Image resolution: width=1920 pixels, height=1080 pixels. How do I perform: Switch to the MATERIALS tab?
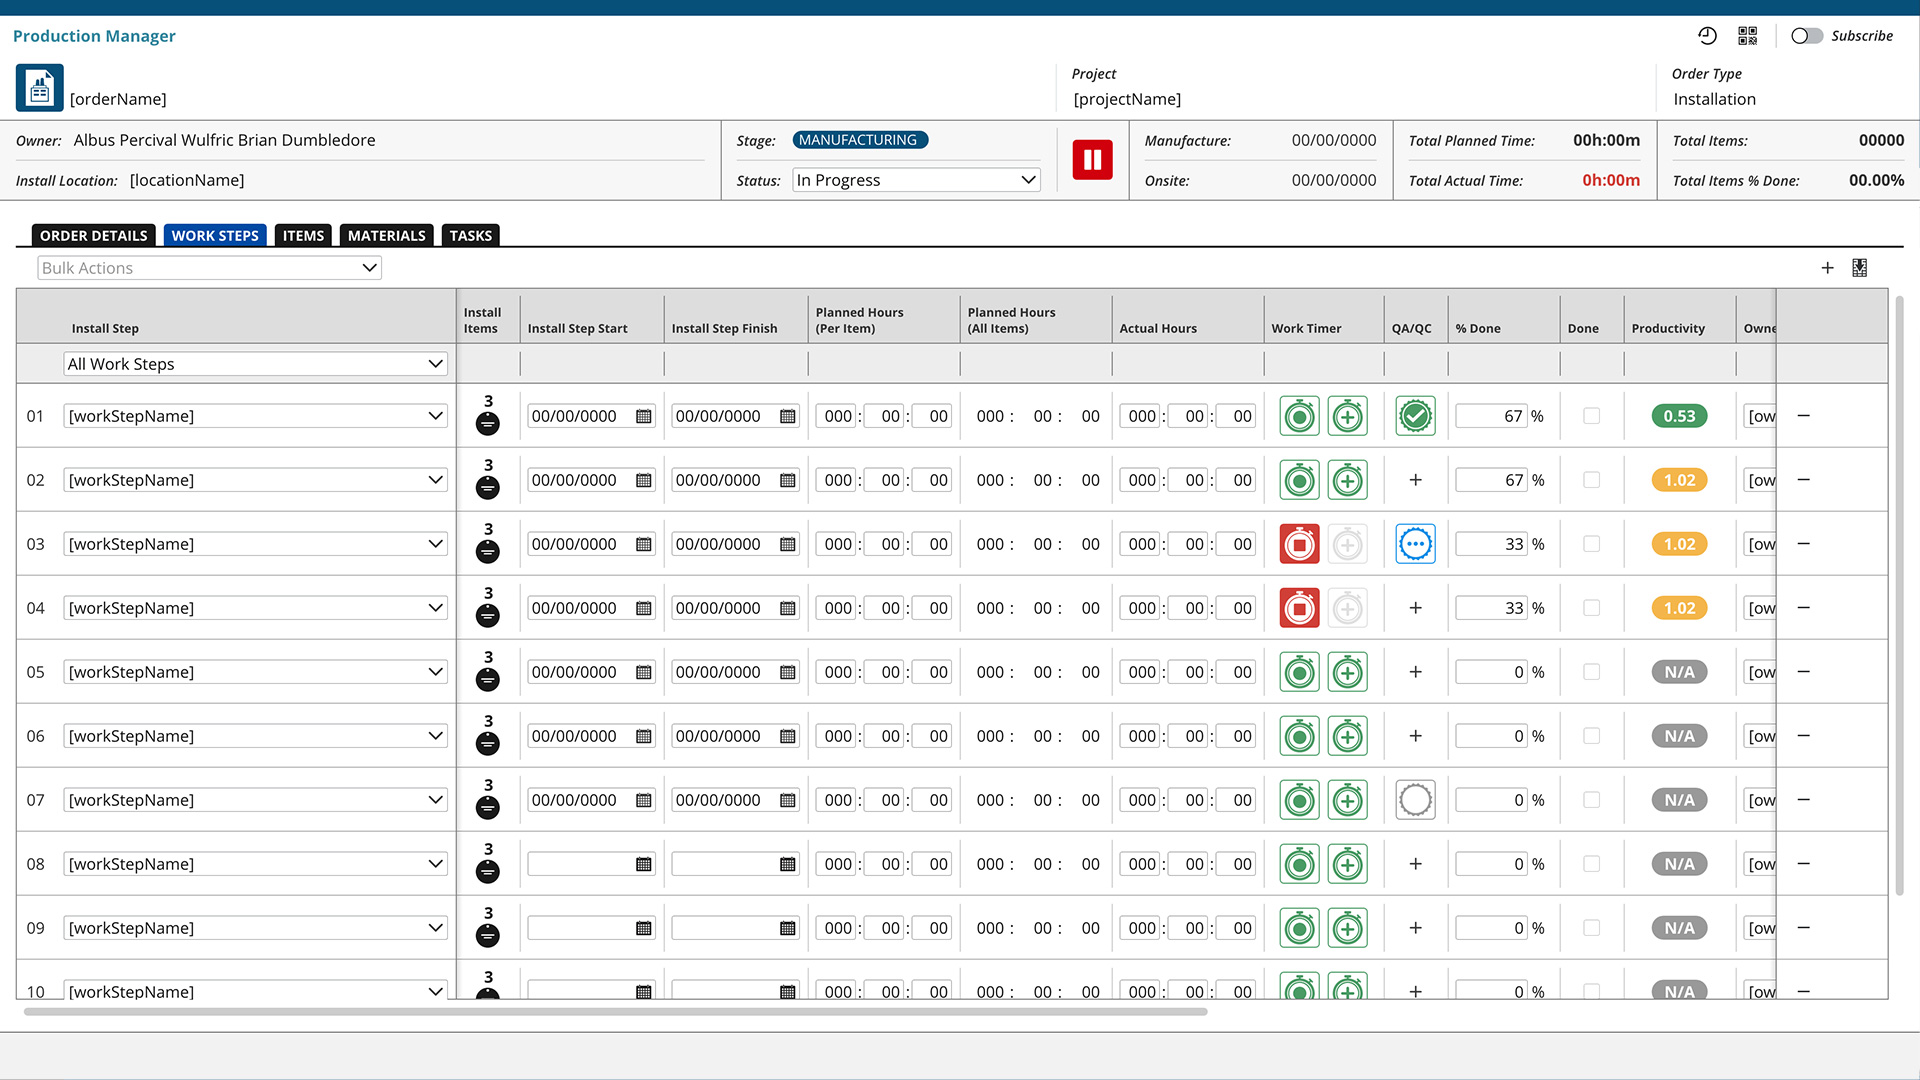[386, 236]
